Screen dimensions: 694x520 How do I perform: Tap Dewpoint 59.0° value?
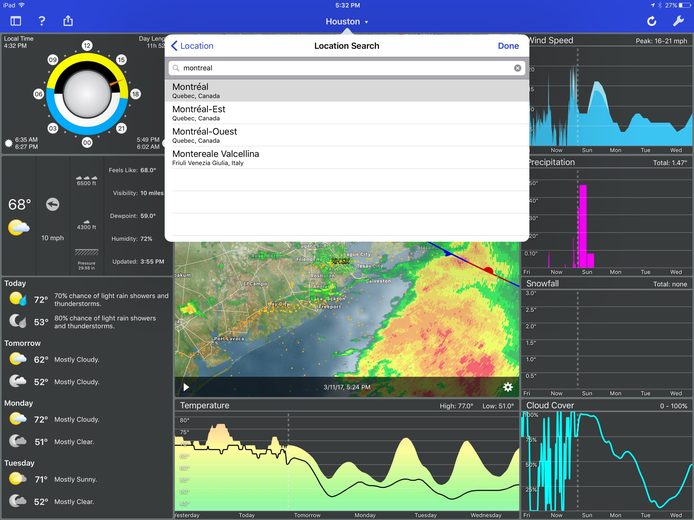[148, 216]
